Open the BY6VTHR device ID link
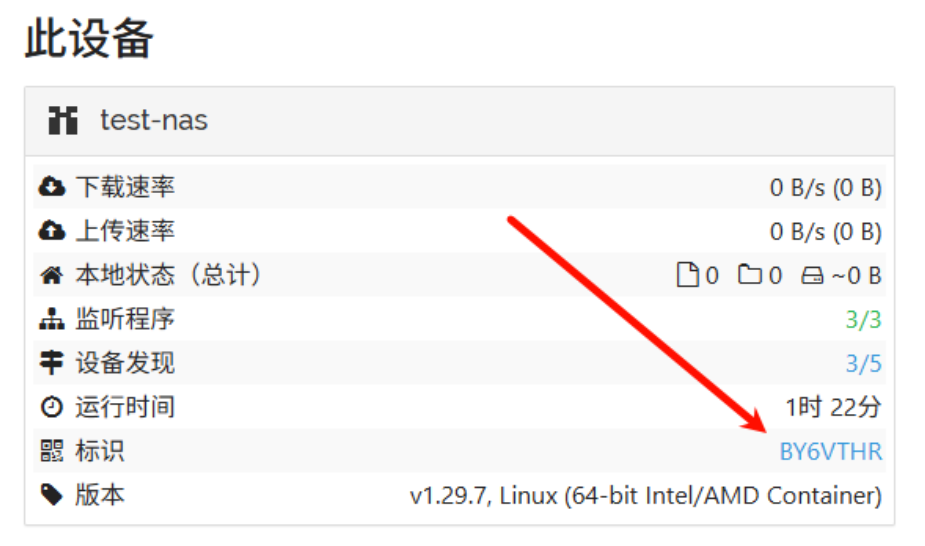Screen dimensions: 925x546 point(830,452)
